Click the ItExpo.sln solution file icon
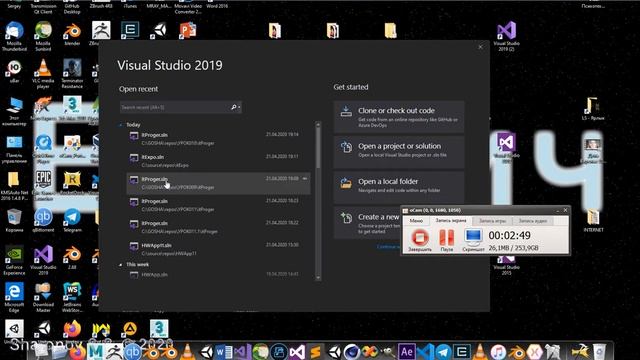The height and width of the screenshot is (360, 640). point(134,158)
